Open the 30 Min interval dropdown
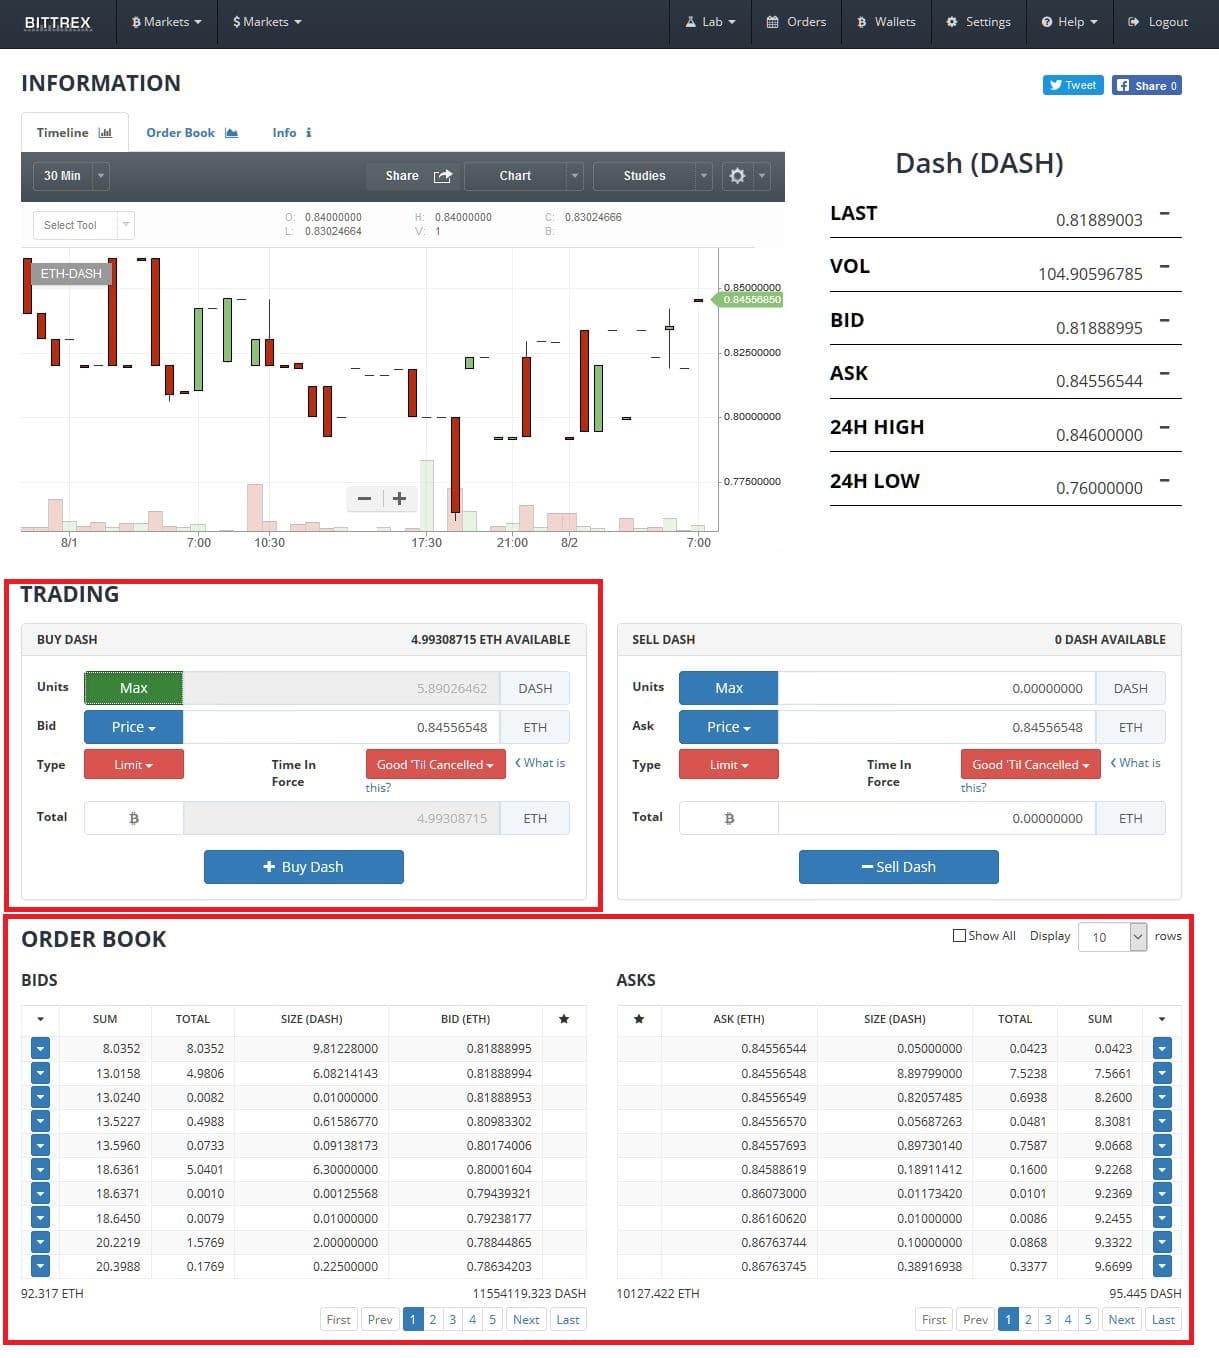 [x=69, y=176]
